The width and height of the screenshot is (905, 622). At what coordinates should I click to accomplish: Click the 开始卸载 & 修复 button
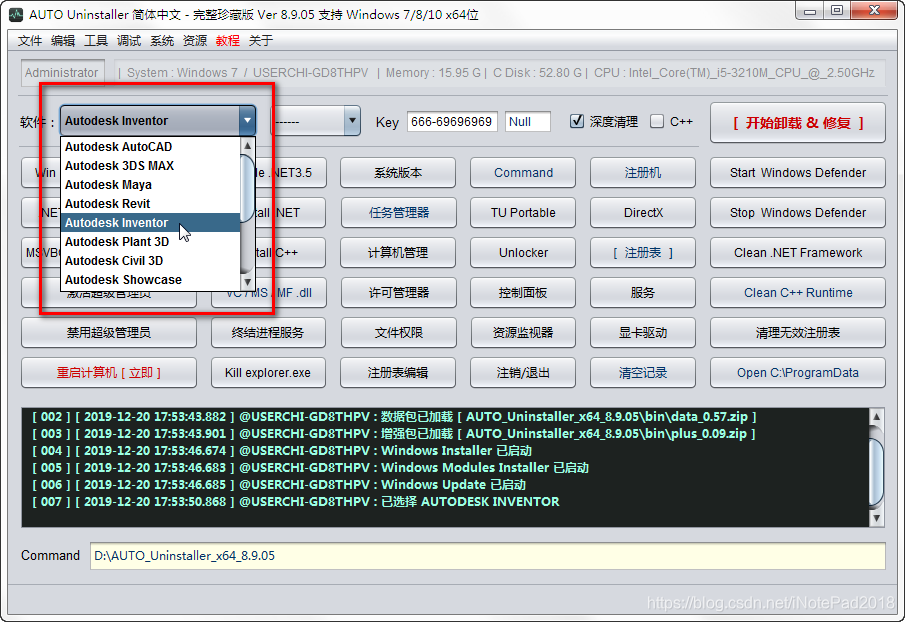click(x=798, y=123)
